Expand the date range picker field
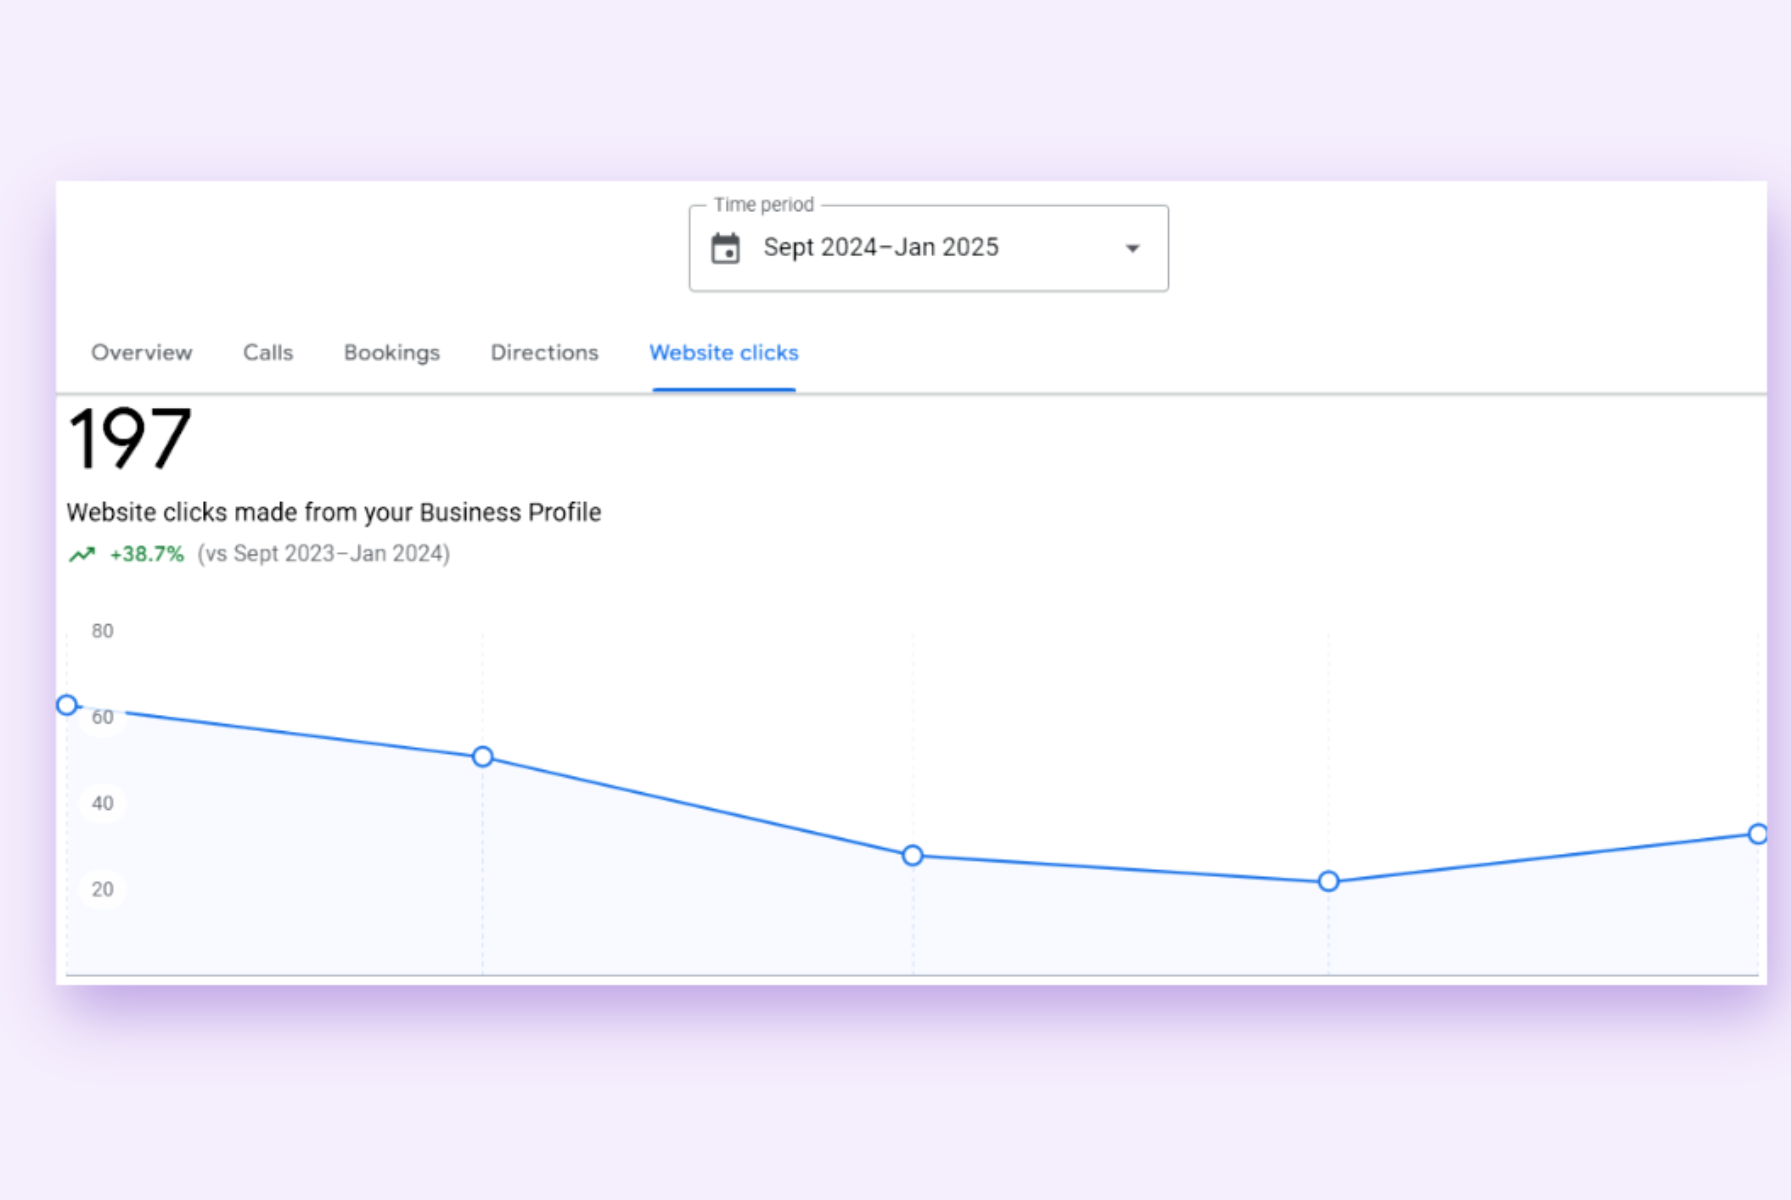Screen dimensions: 1791x1200 (x=928, y=247)
